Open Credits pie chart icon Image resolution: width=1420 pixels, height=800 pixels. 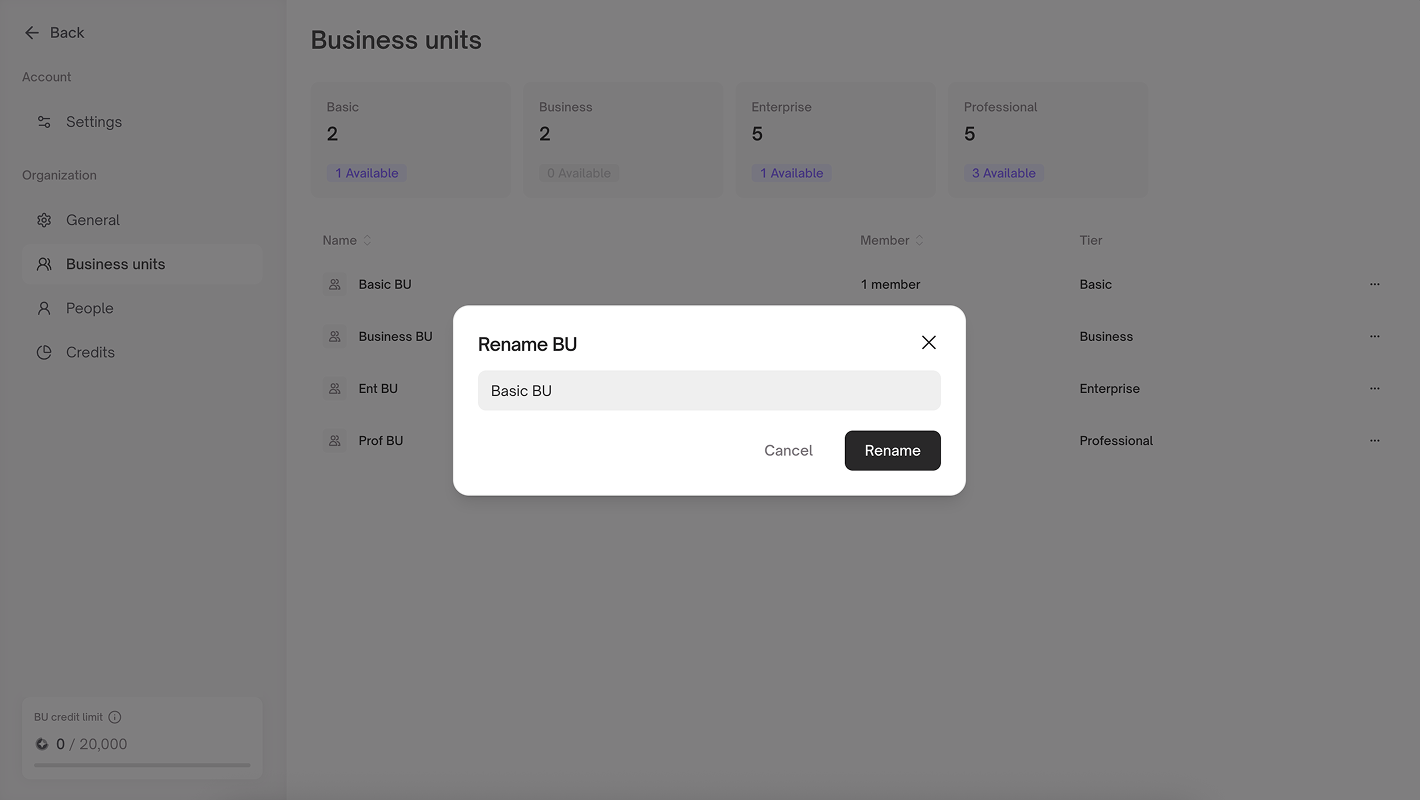coord(44,352)
